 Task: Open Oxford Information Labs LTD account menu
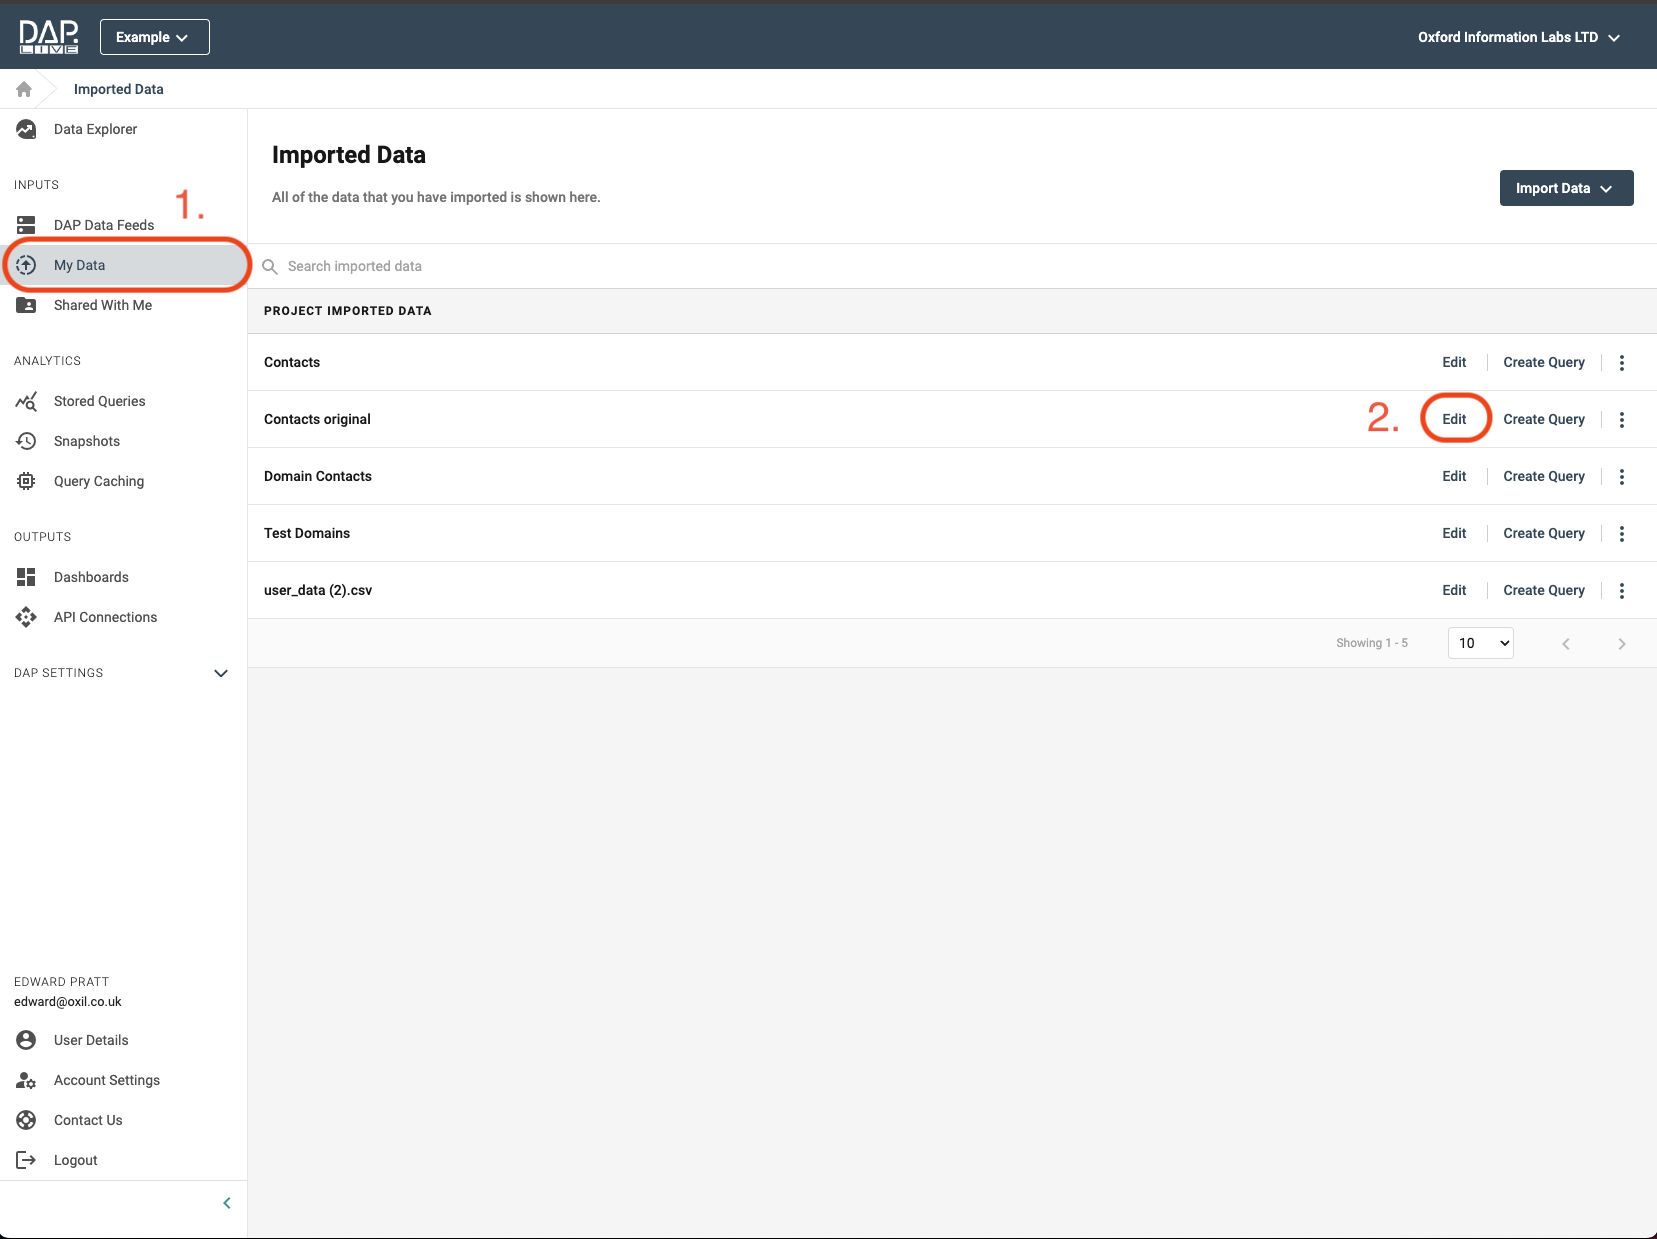click(x=1518, y=37)
